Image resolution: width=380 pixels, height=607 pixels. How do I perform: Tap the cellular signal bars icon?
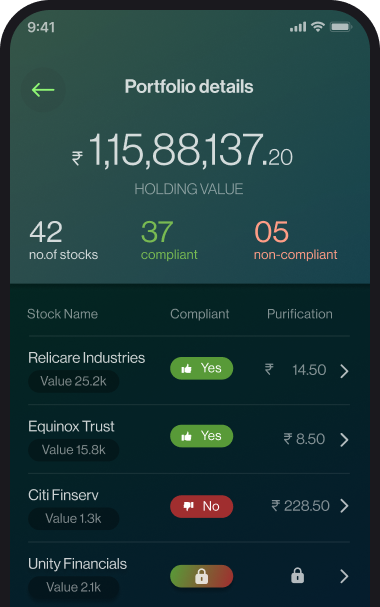pos(298,27)
